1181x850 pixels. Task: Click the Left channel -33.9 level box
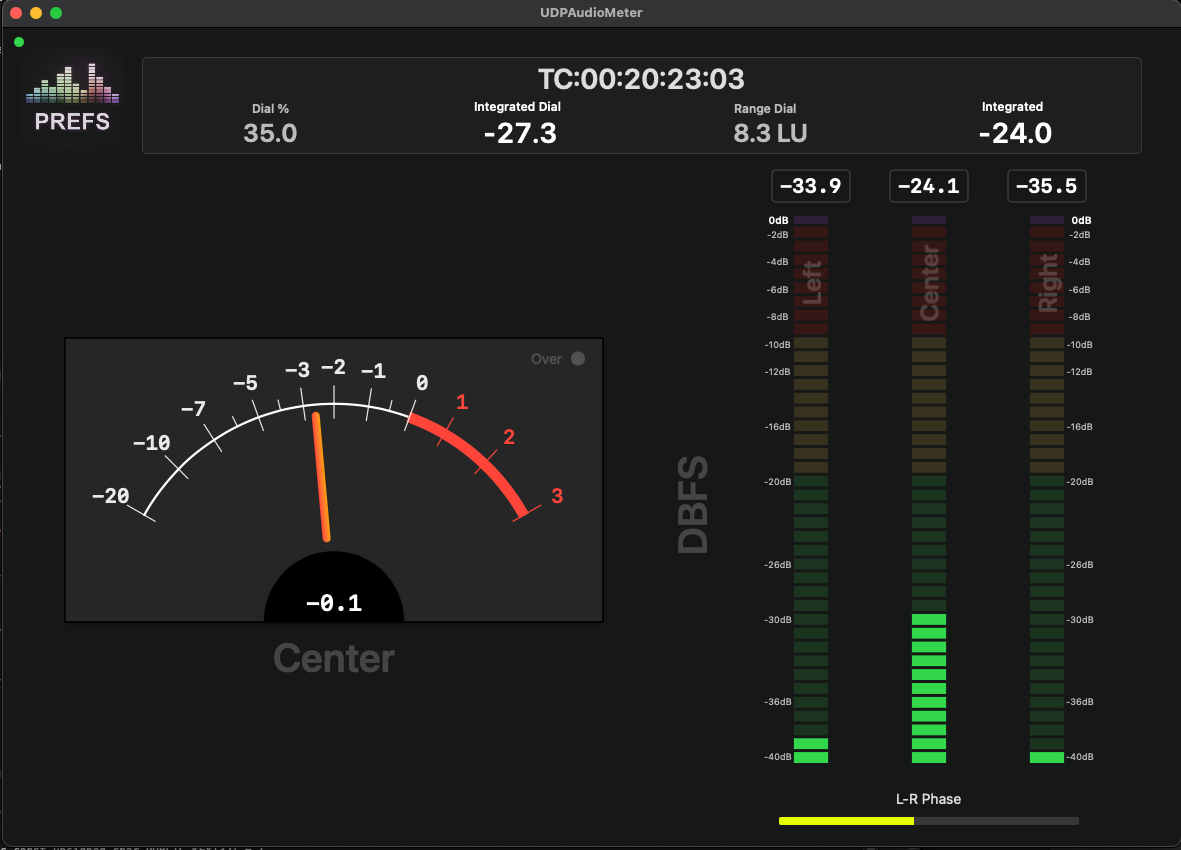point(810,186)
